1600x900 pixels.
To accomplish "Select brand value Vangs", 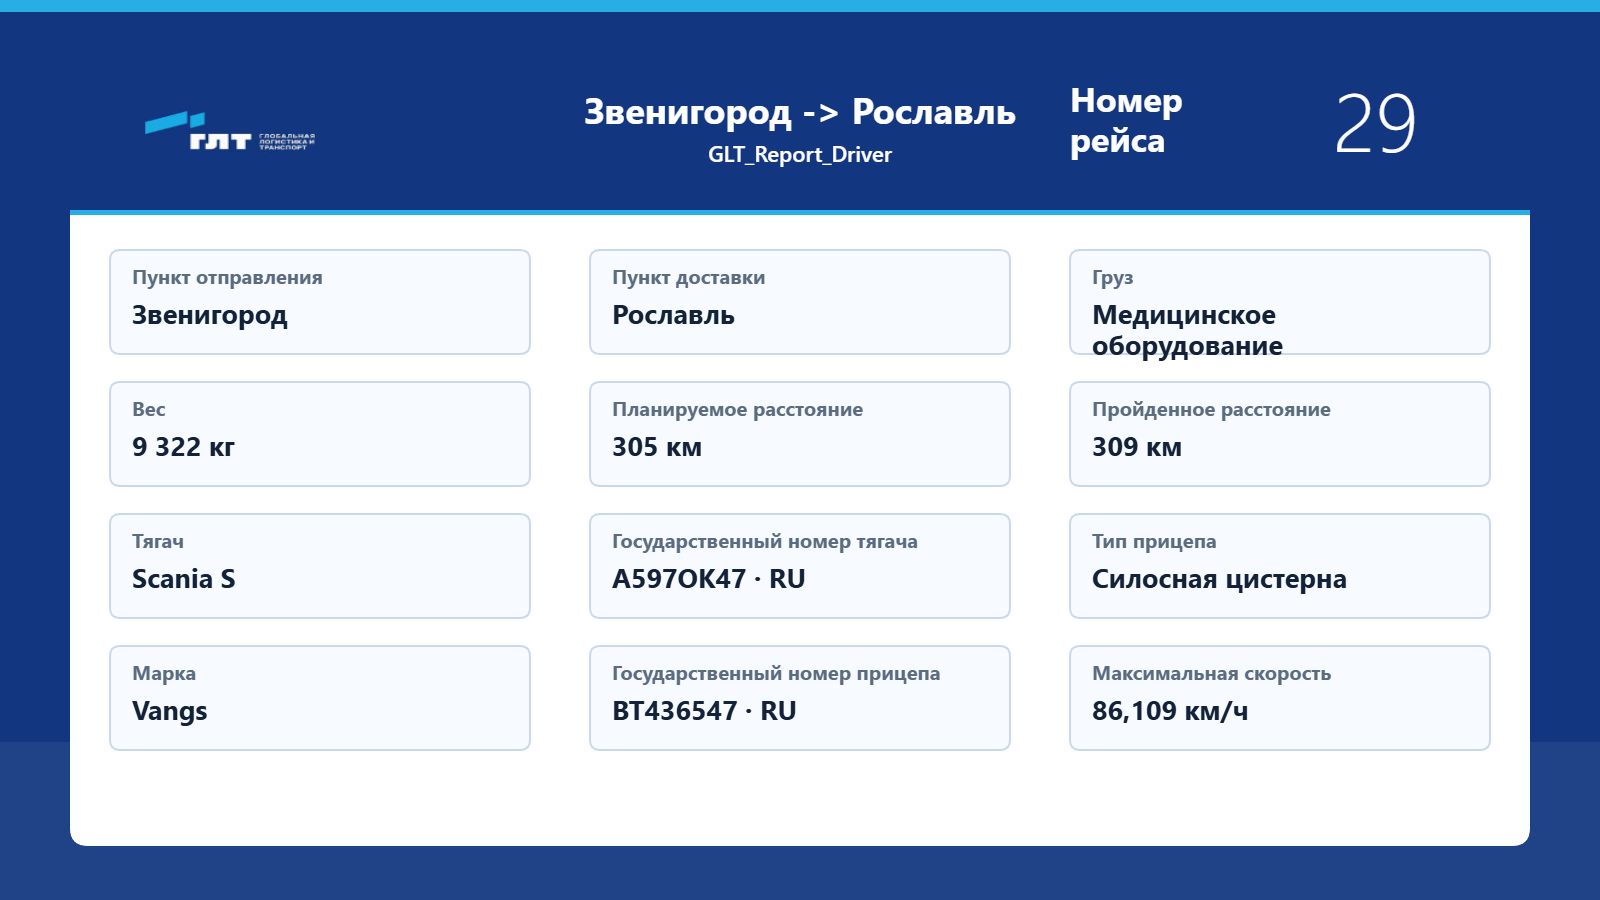I will tap(170, 712).
